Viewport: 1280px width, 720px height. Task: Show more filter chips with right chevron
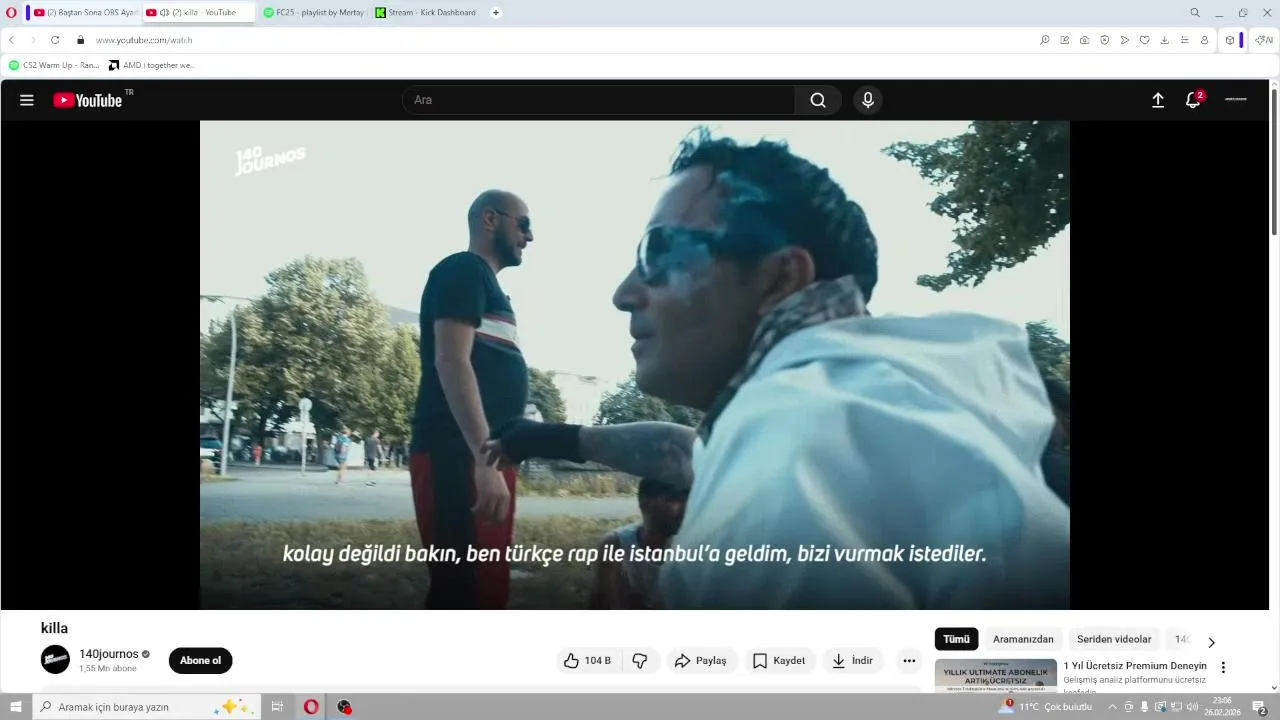coord(1211,643)
